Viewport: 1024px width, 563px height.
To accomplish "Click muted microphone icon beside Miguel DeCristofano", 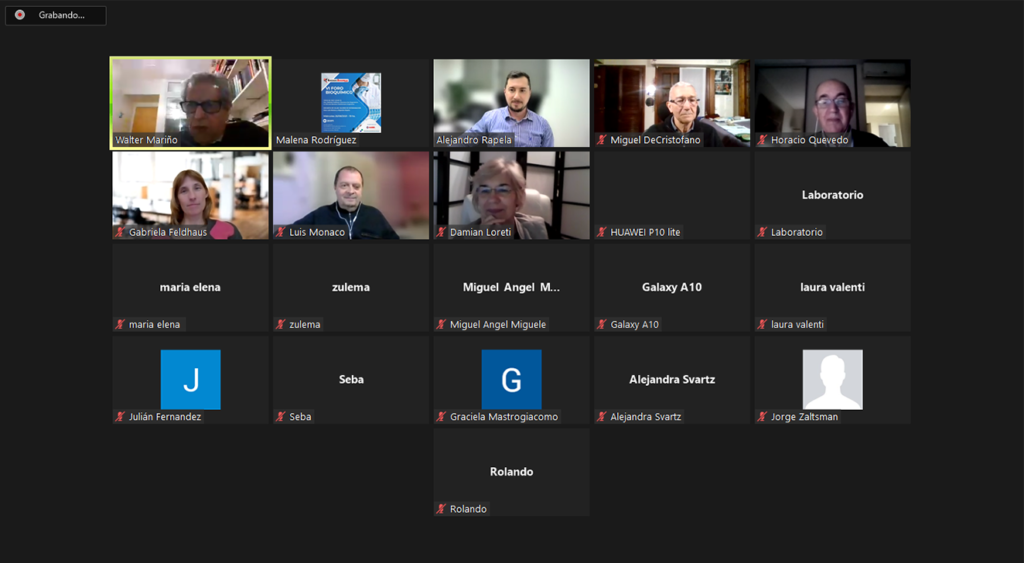I will coord(602,140).
